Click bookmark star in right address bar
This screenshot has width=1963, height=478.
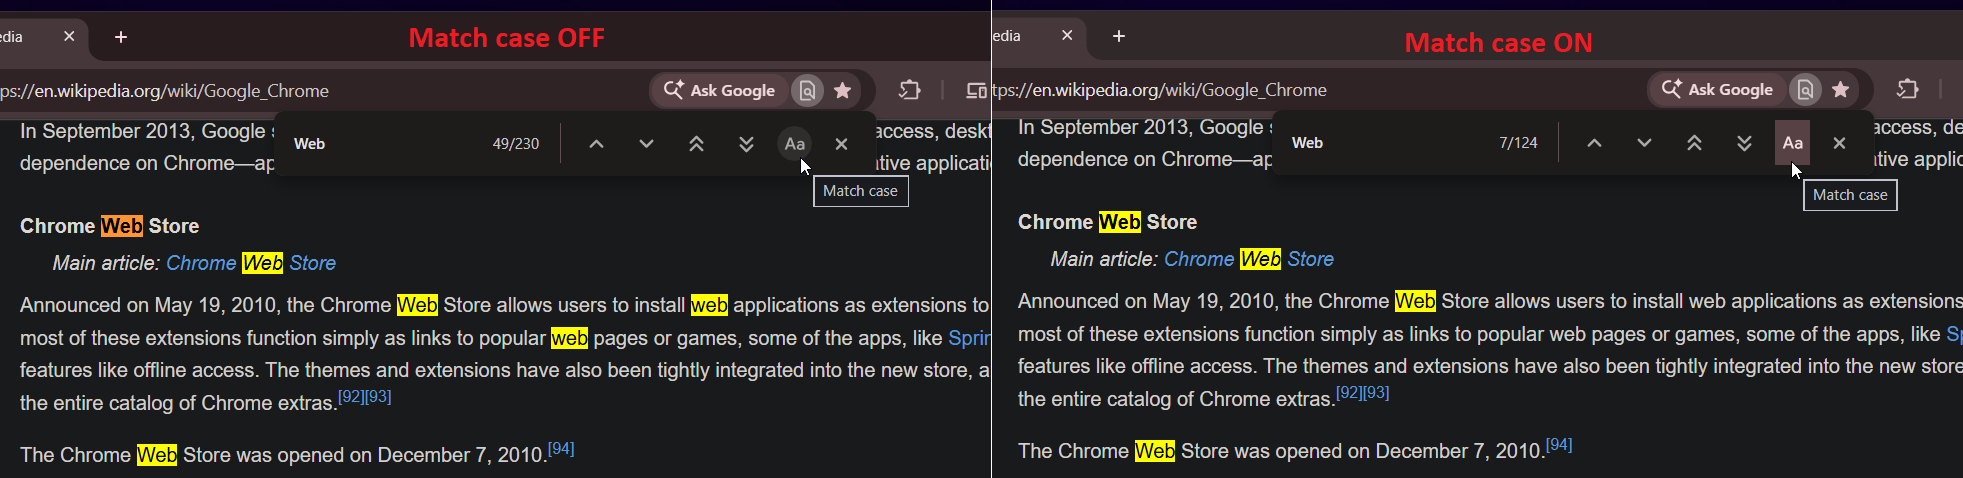point(1841,89)
